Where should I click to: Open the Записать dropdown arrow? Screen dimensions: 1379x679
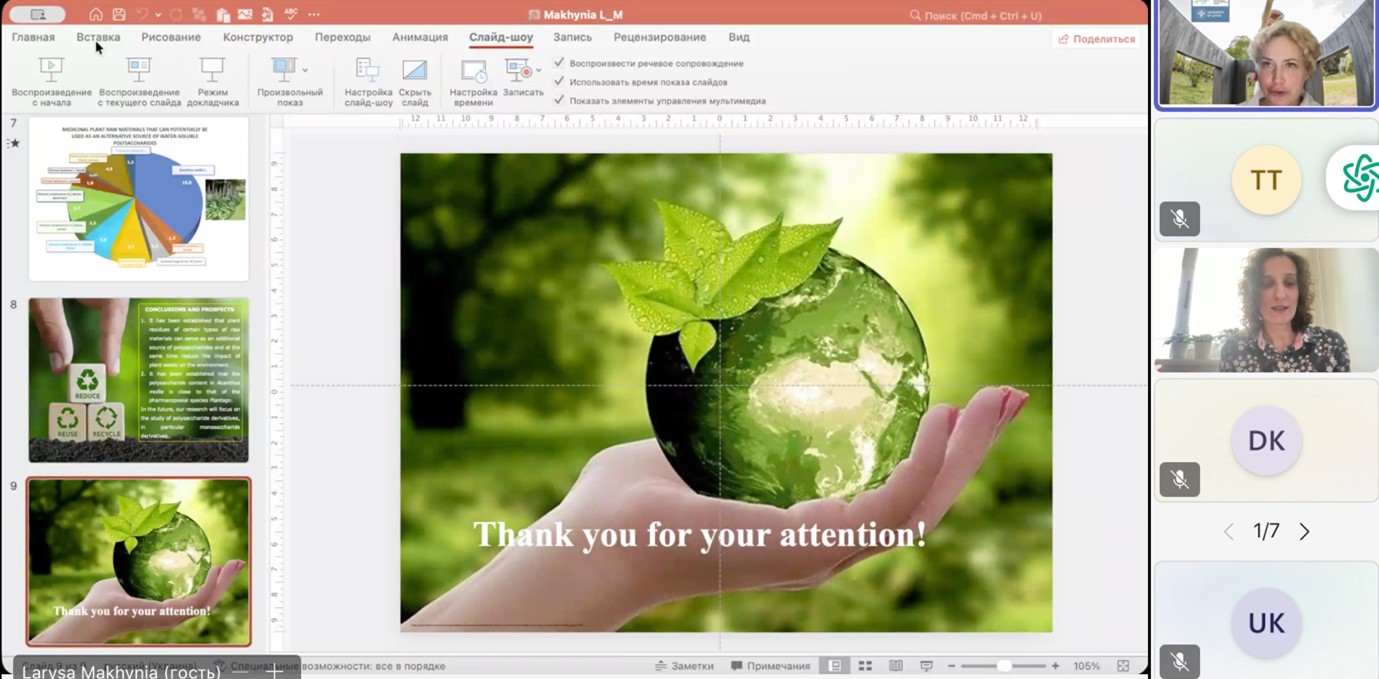click(538, 70)
